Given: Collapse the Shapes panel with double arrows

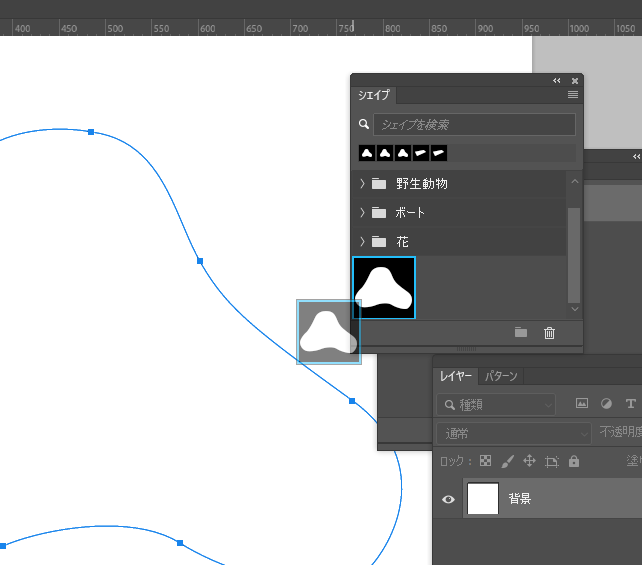Looking at the screenshot, I should coord(557,80).
